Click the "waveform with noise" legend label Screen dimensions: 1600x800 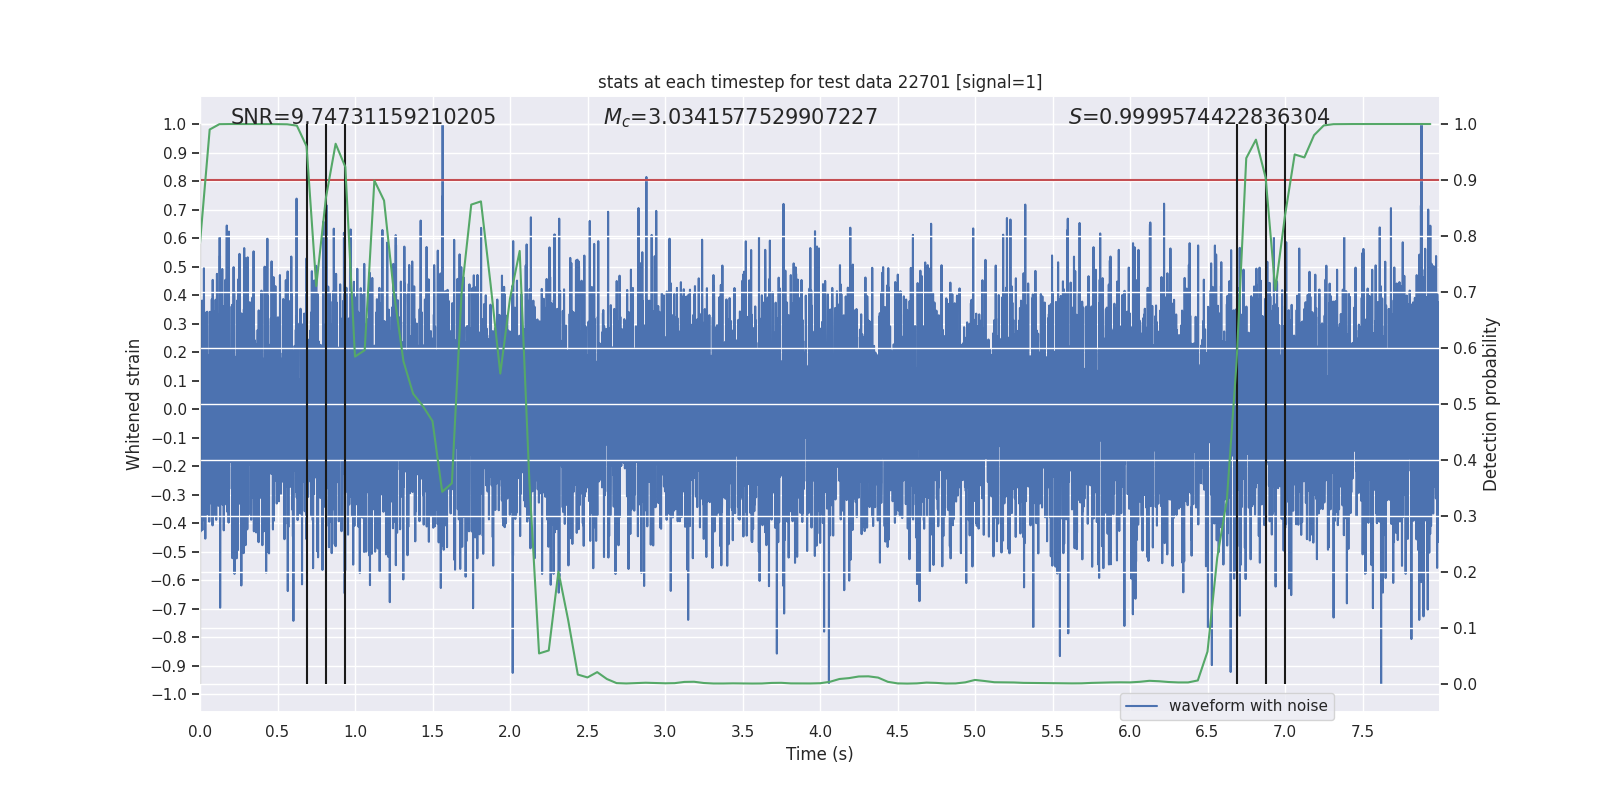click(x=1248, y=706)
